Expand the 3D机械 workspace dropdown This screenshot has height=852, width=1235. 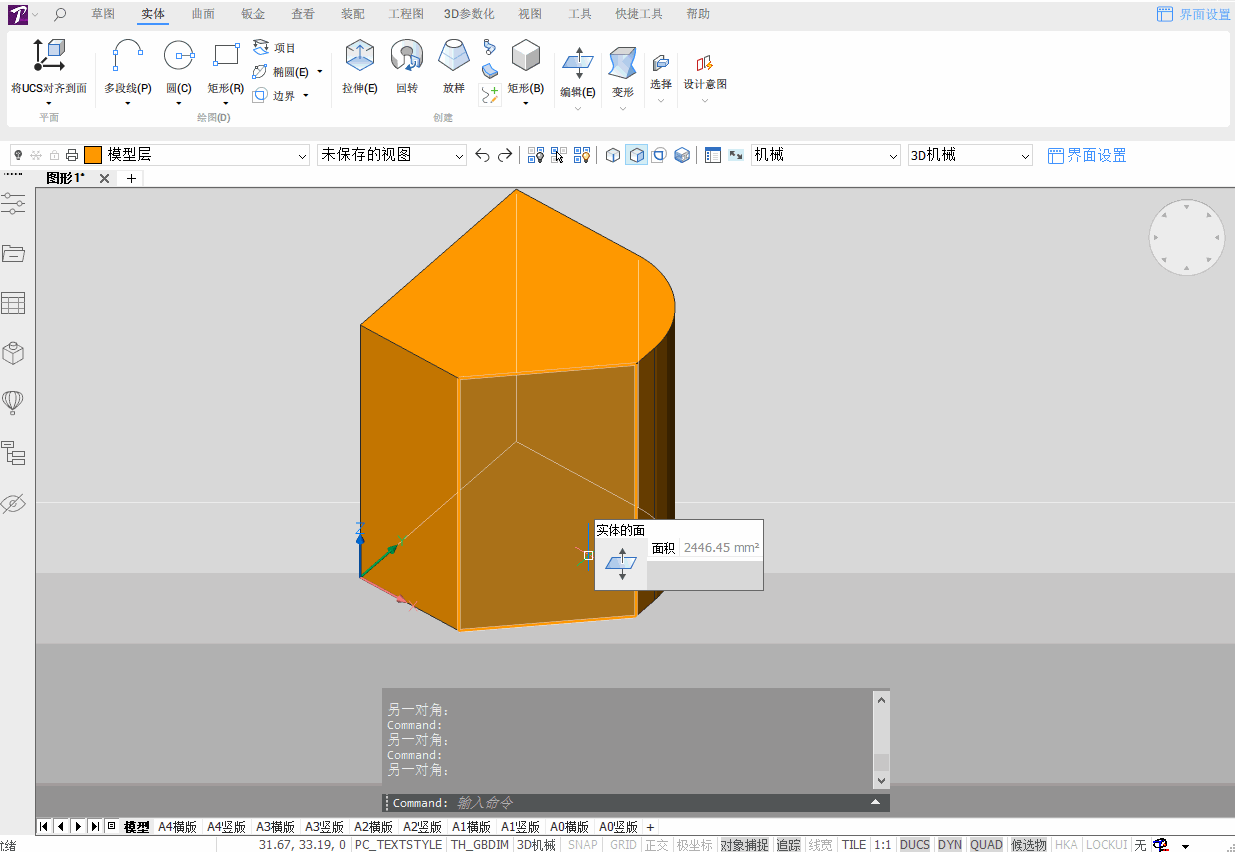pyautogui.click(x=970, y=155)
